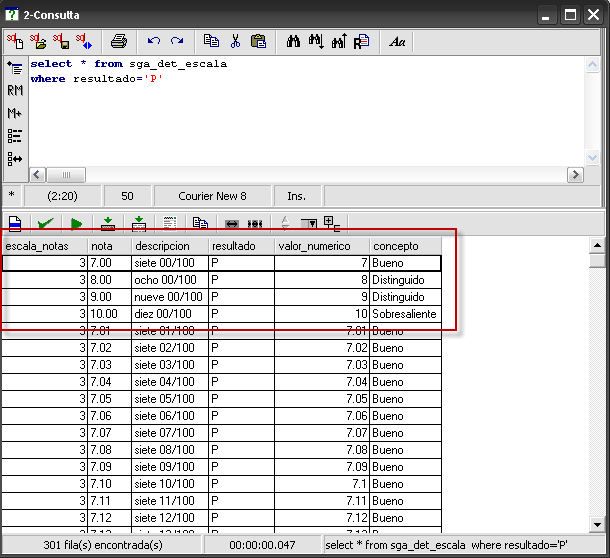610x558 pixels.
Task: Run the query with green play
Action: pos(77,224)
